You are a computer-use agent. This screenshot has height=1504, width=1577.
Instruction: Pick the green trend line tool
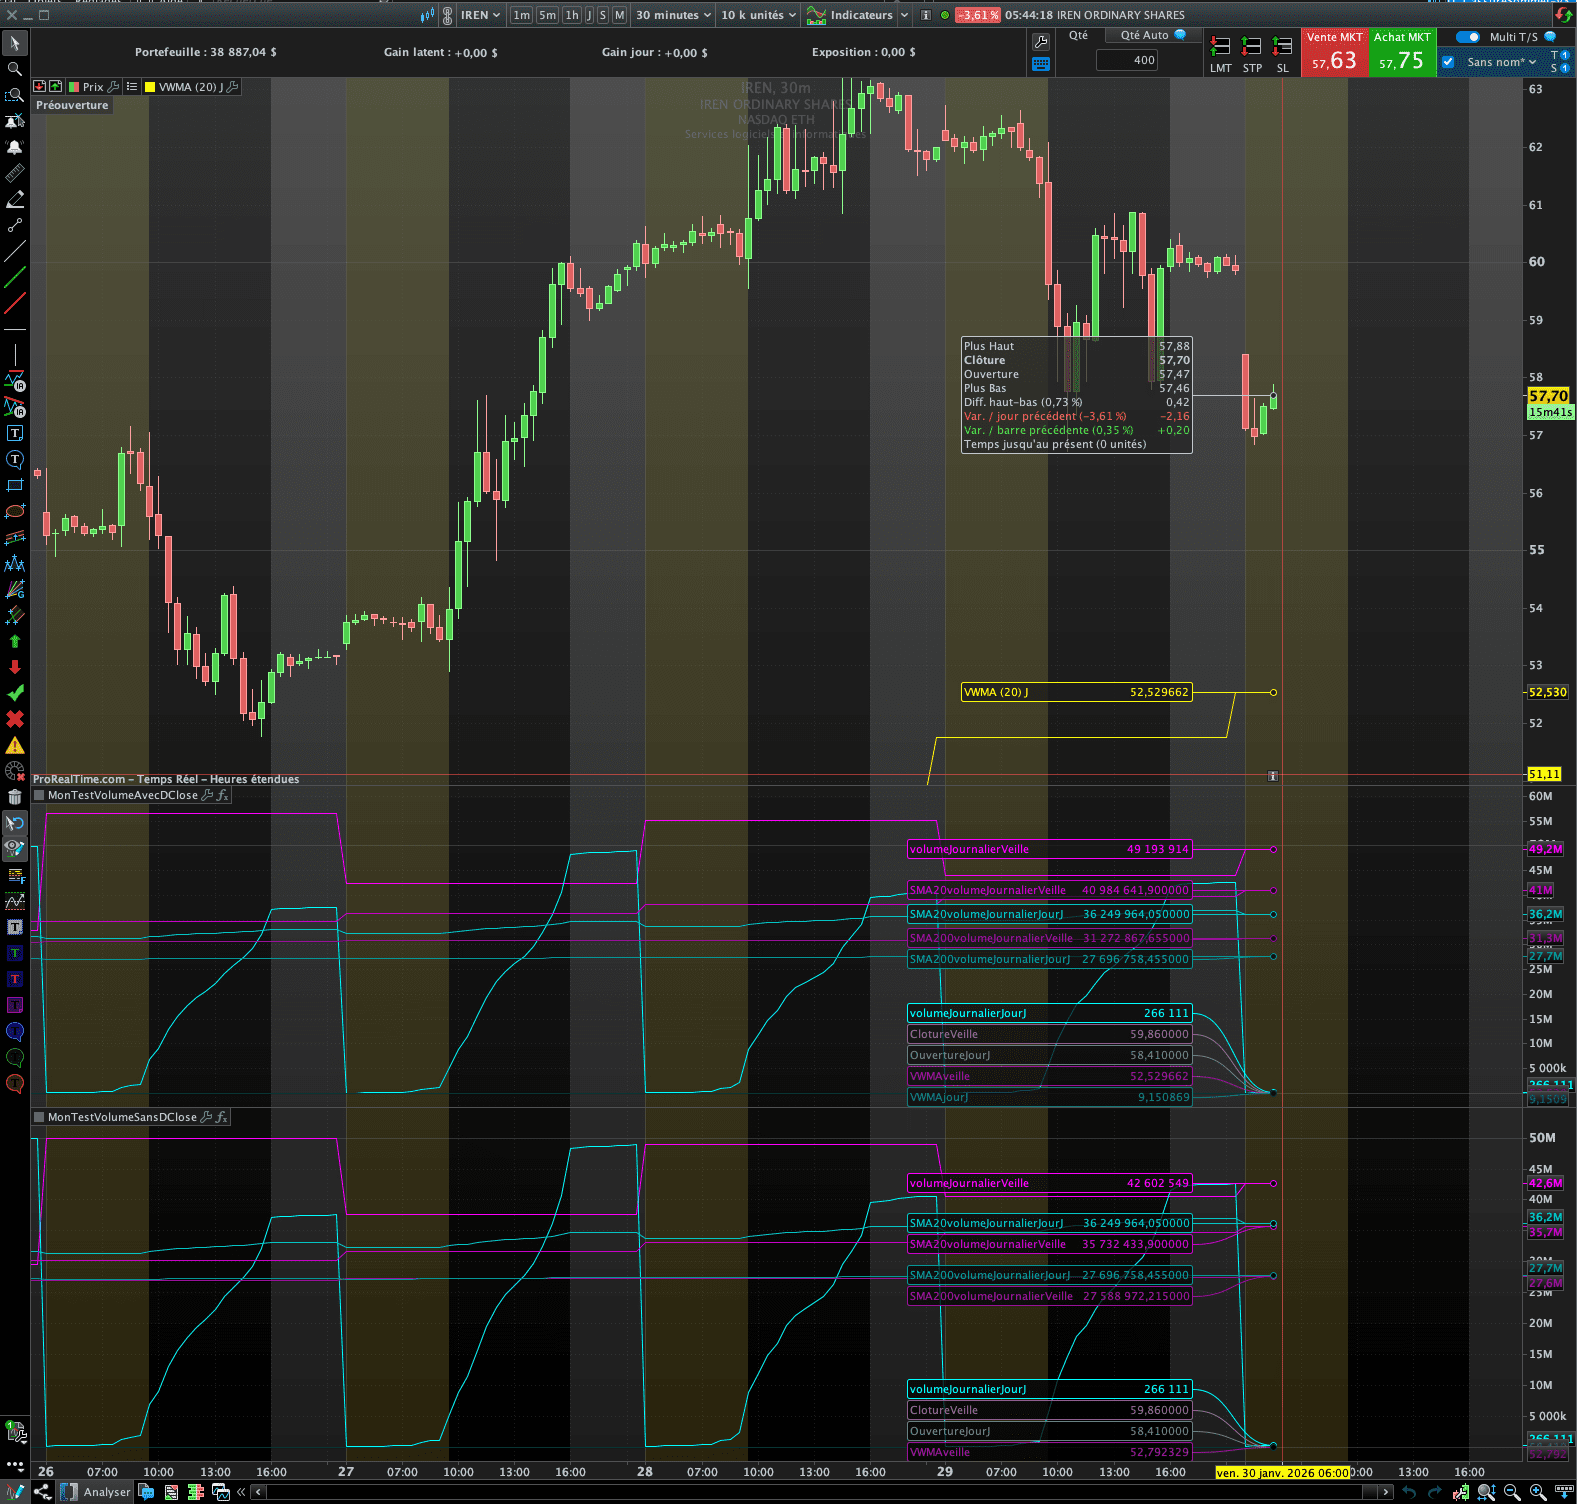15,277
